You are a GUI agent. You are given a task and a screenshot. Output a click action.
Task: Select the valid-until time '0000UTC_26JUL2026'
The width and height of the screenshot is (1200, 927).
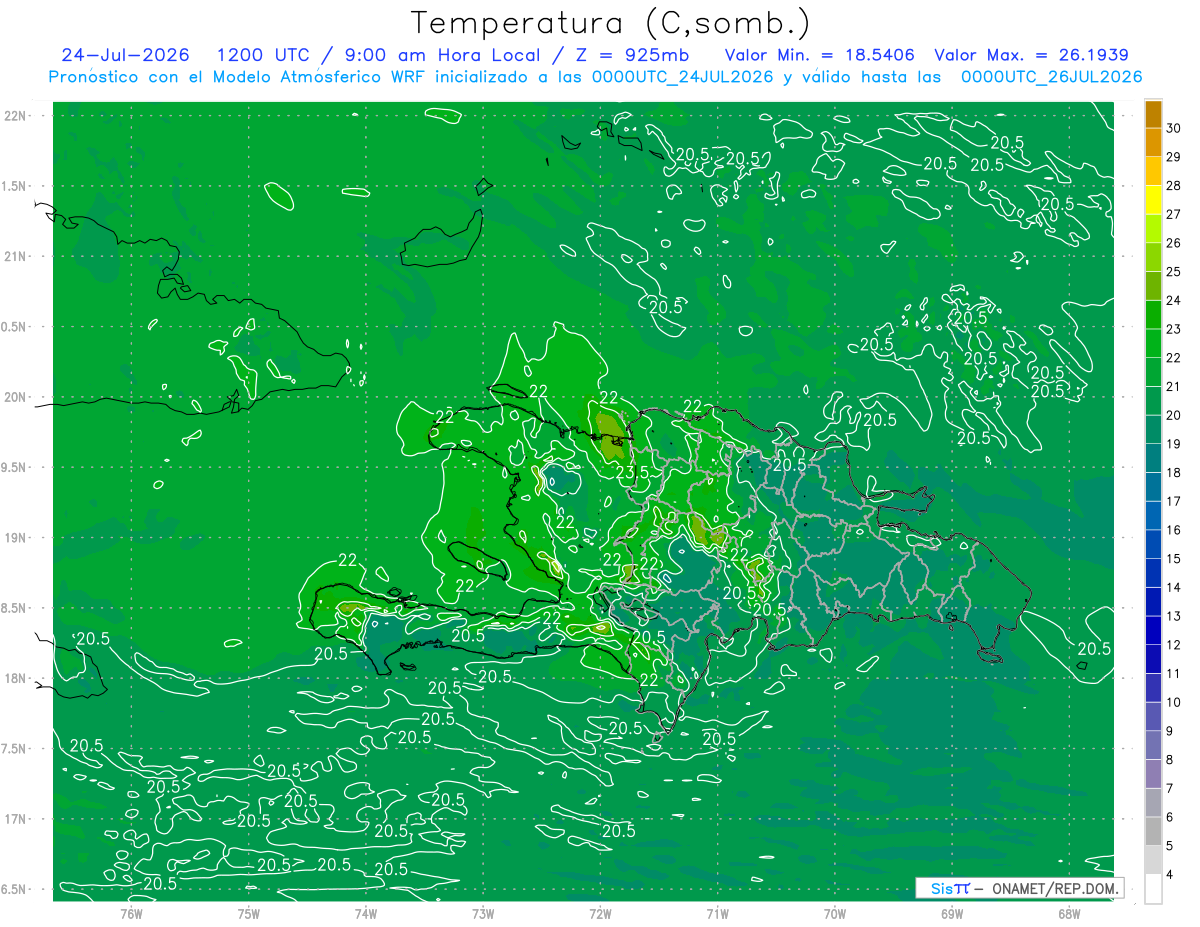pyautogui.click(x=1052, y=77)
